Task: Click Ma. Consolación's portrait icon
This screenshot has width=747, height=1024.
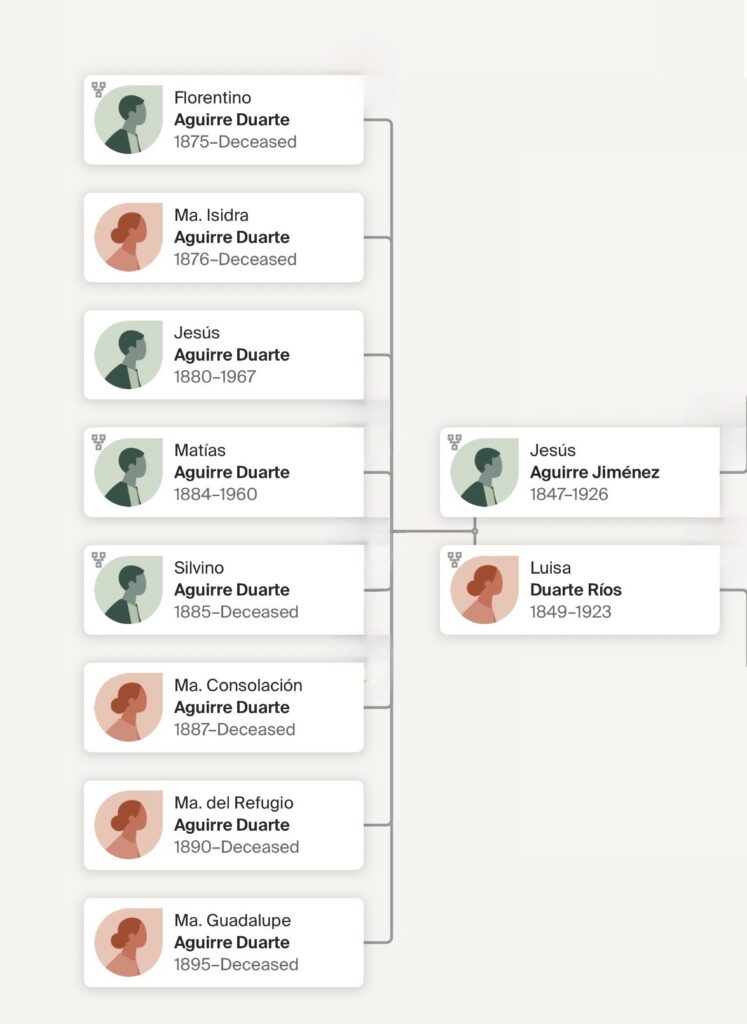Action: [x=128, y=707]
